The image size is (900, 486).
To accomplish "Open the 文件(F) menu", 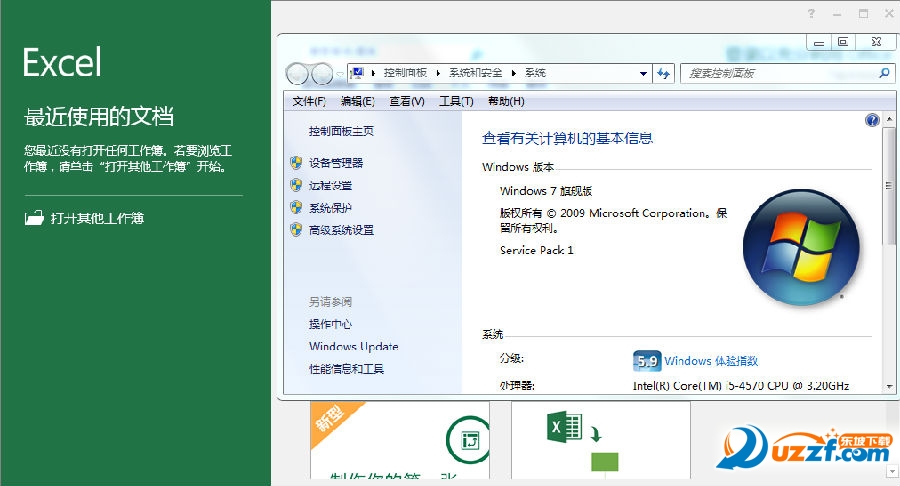I will pos(309,101).
